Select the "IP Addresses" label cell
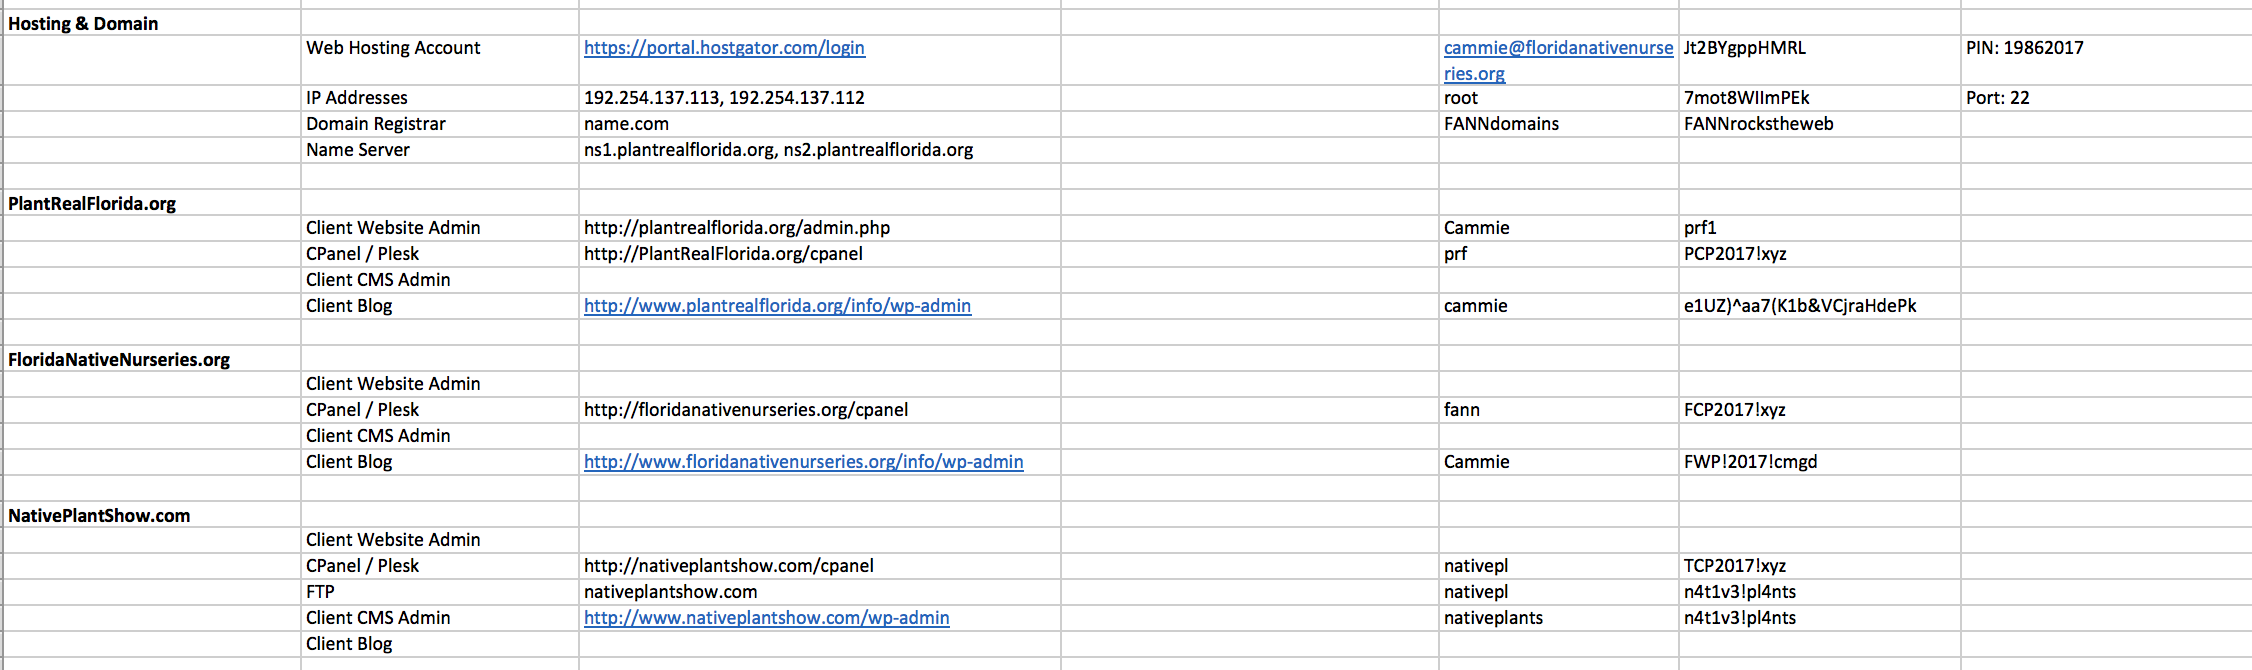2252x670 pixels. [x=357, y=98]
